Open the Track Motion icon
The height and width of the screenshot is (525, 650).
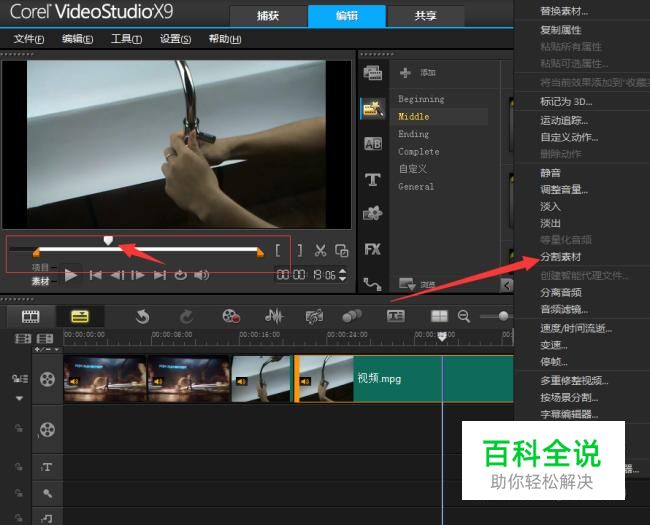pyautogui.click(x=352, y=316)
